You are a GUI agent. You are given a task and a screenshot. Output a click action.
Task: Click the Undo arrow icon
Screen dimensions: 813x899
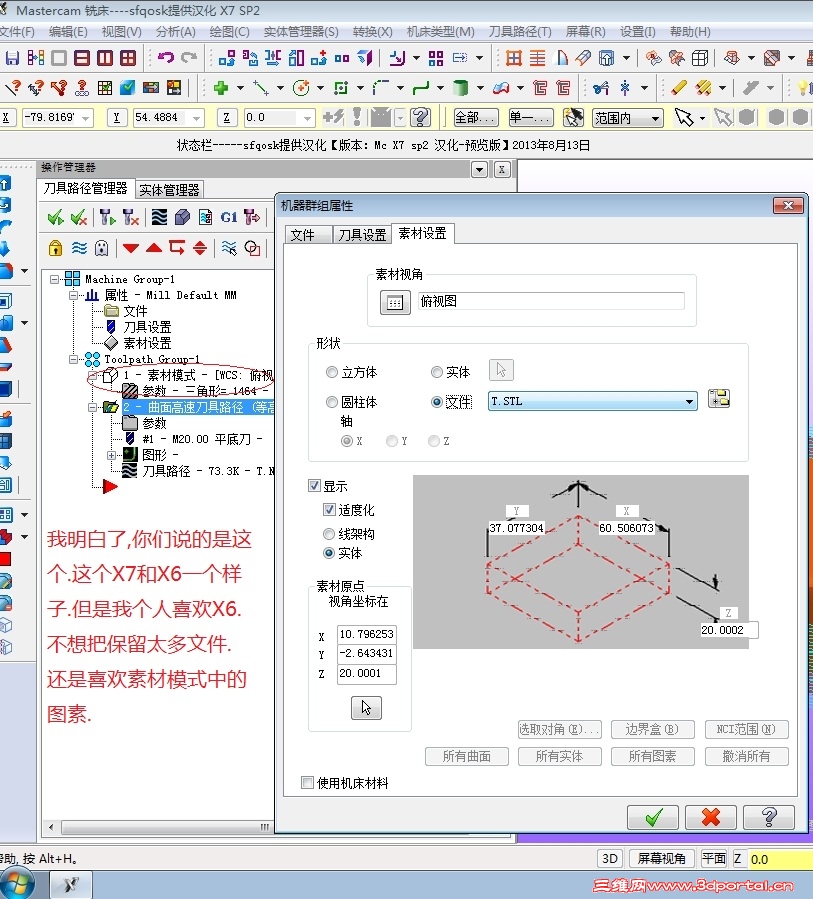pos(166,57)
